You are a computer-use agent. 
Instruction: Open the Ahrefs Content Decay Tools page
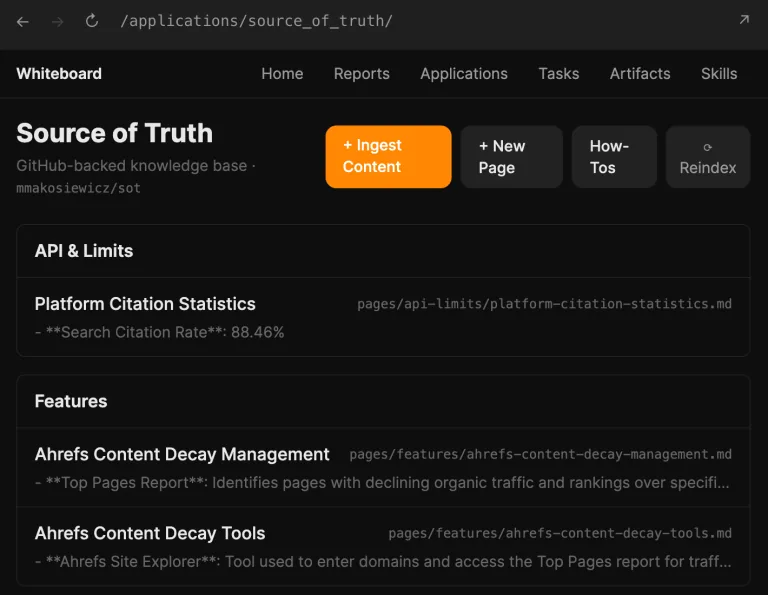(150, 533)
